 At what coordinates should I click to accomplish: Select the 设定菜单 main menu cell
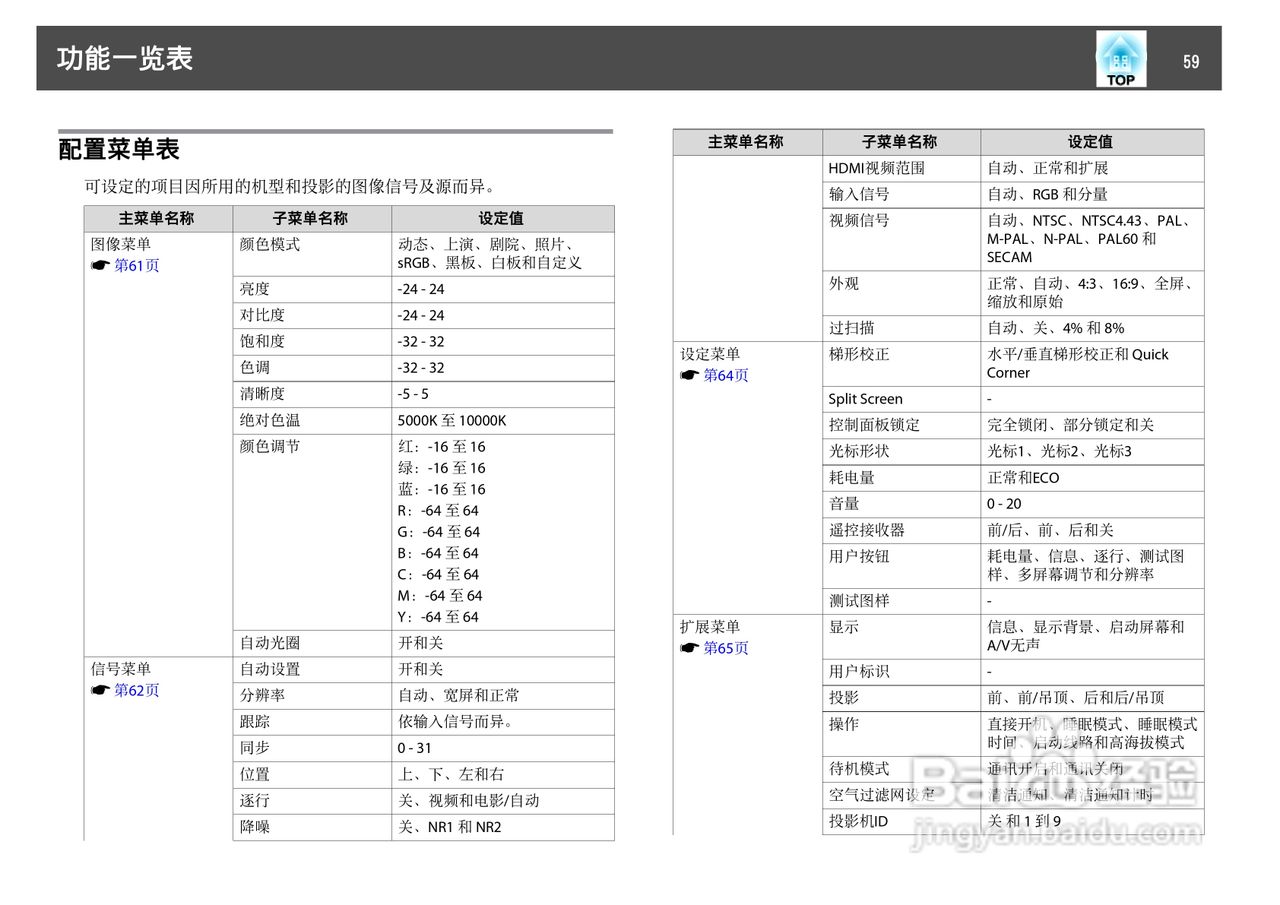point(747,478)
